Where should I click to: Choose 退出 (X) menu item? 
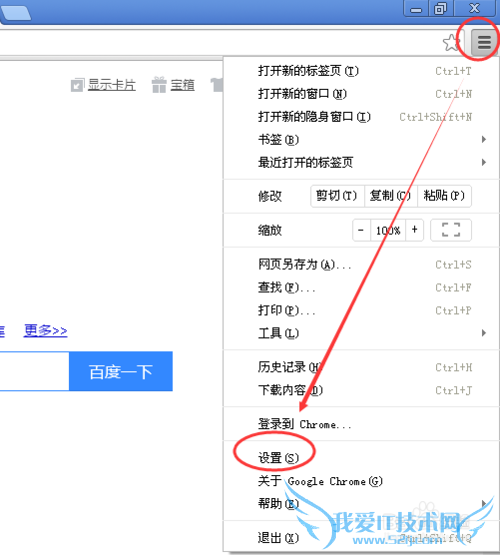click(361, 538)
